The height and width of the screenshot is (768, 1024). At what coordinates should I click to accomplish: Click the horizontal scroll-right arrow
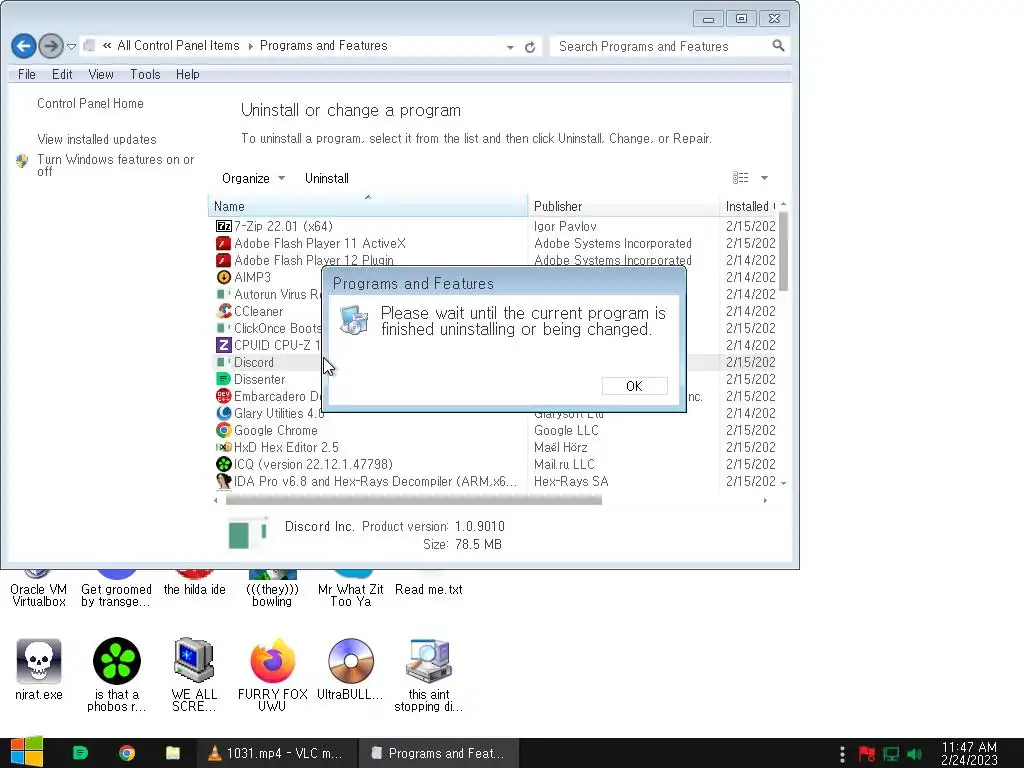[765, 500]
